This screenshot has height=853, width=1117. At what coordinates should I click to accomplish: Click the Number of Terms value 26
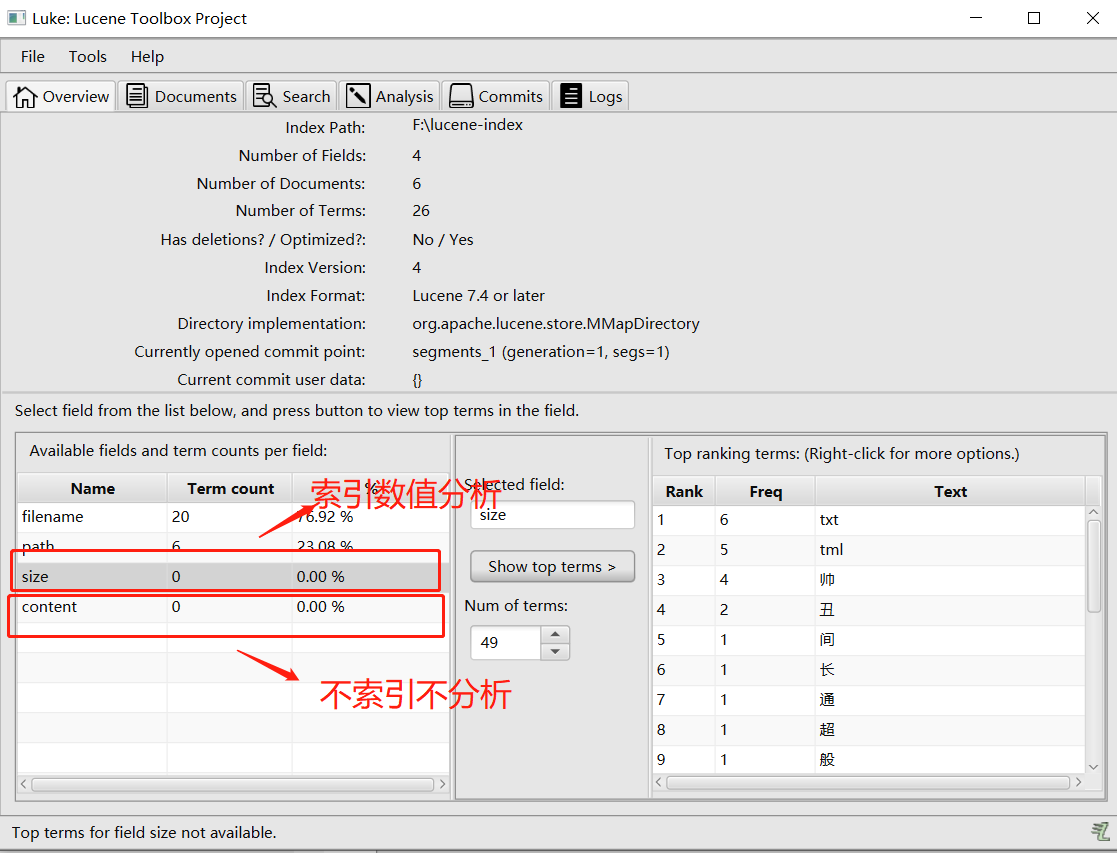click(421, 211)
